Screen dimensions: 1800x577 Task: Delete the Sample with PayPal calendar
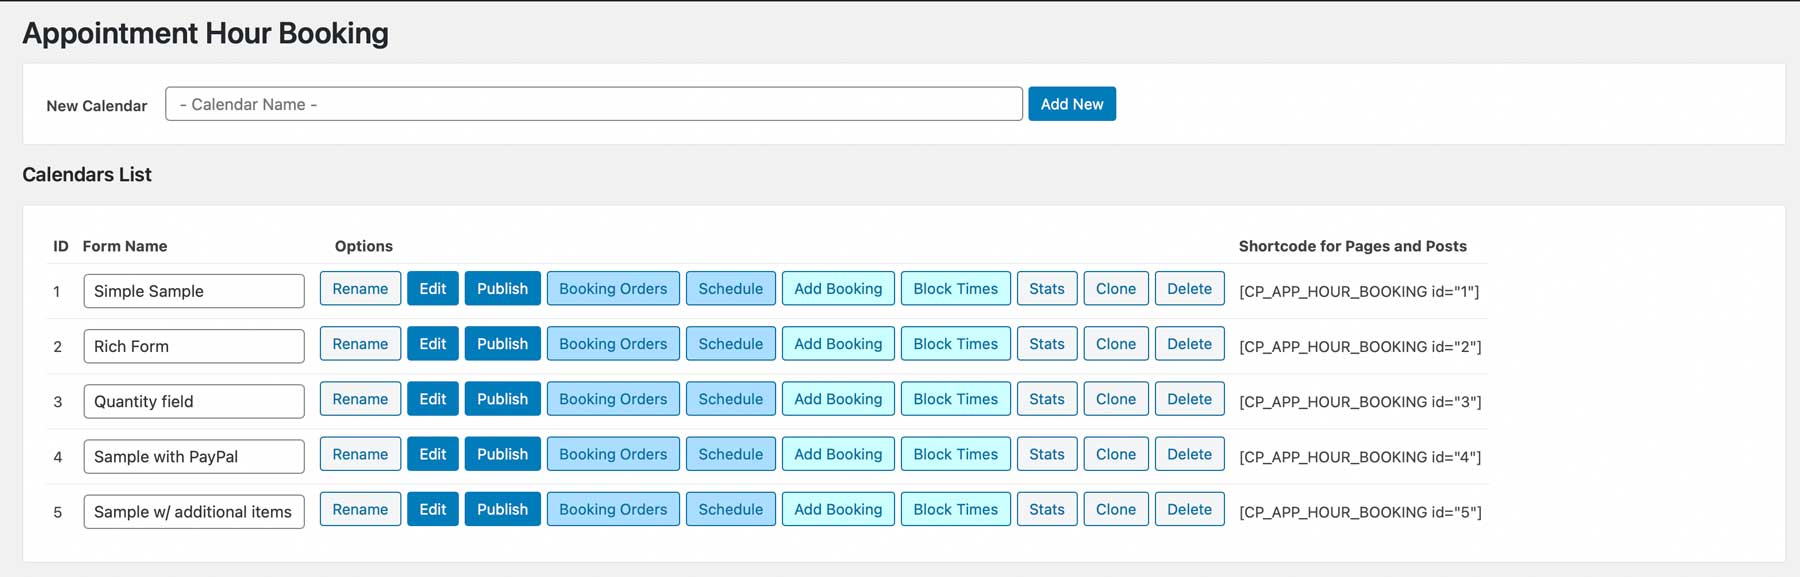(x=1189, y=454)
